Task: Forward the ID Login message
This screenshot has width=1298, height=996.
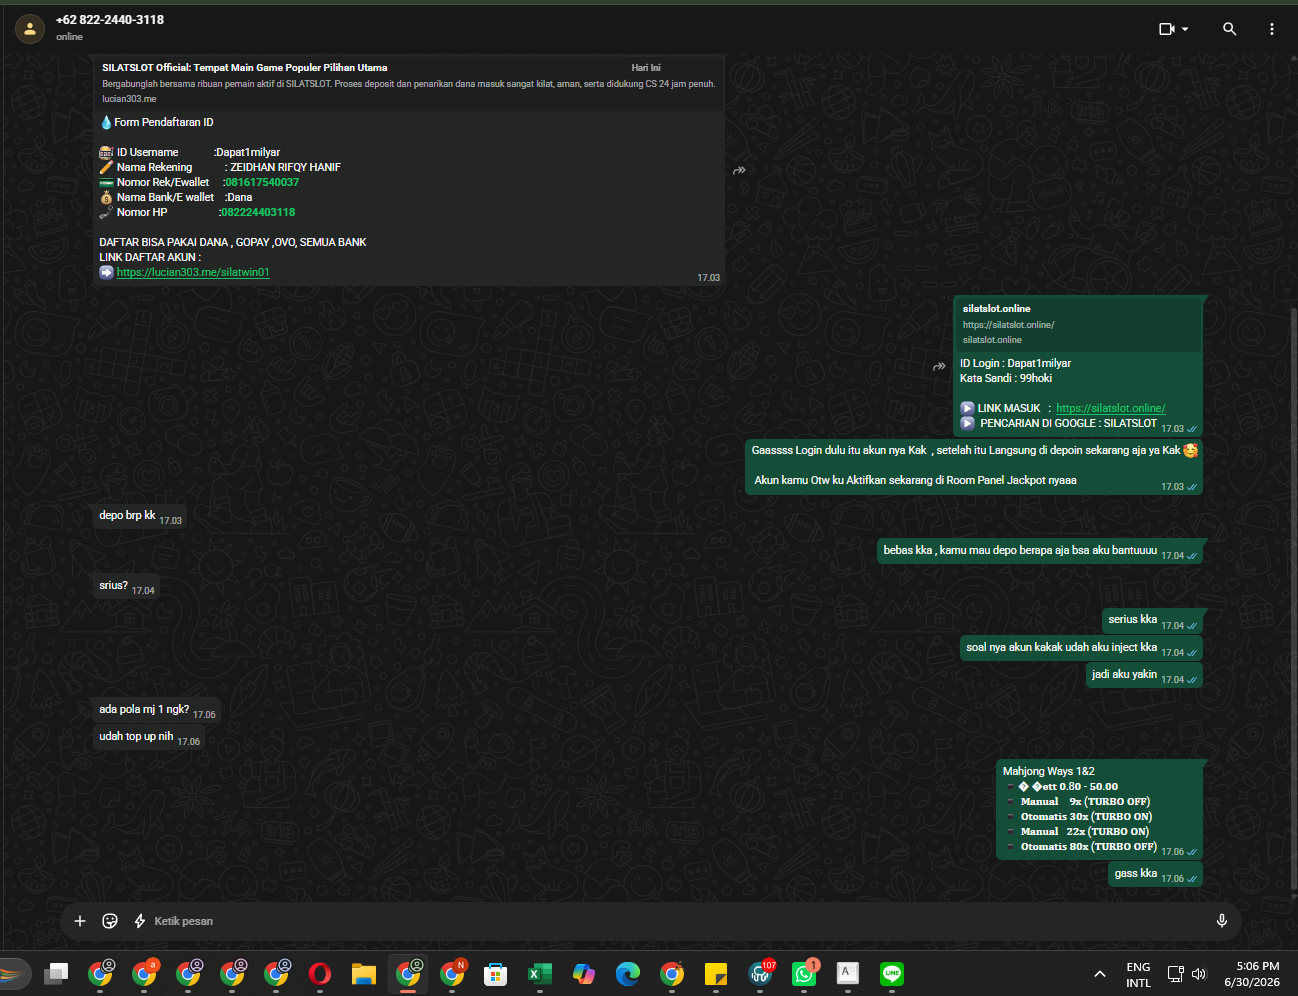Action: click(939, 367)
